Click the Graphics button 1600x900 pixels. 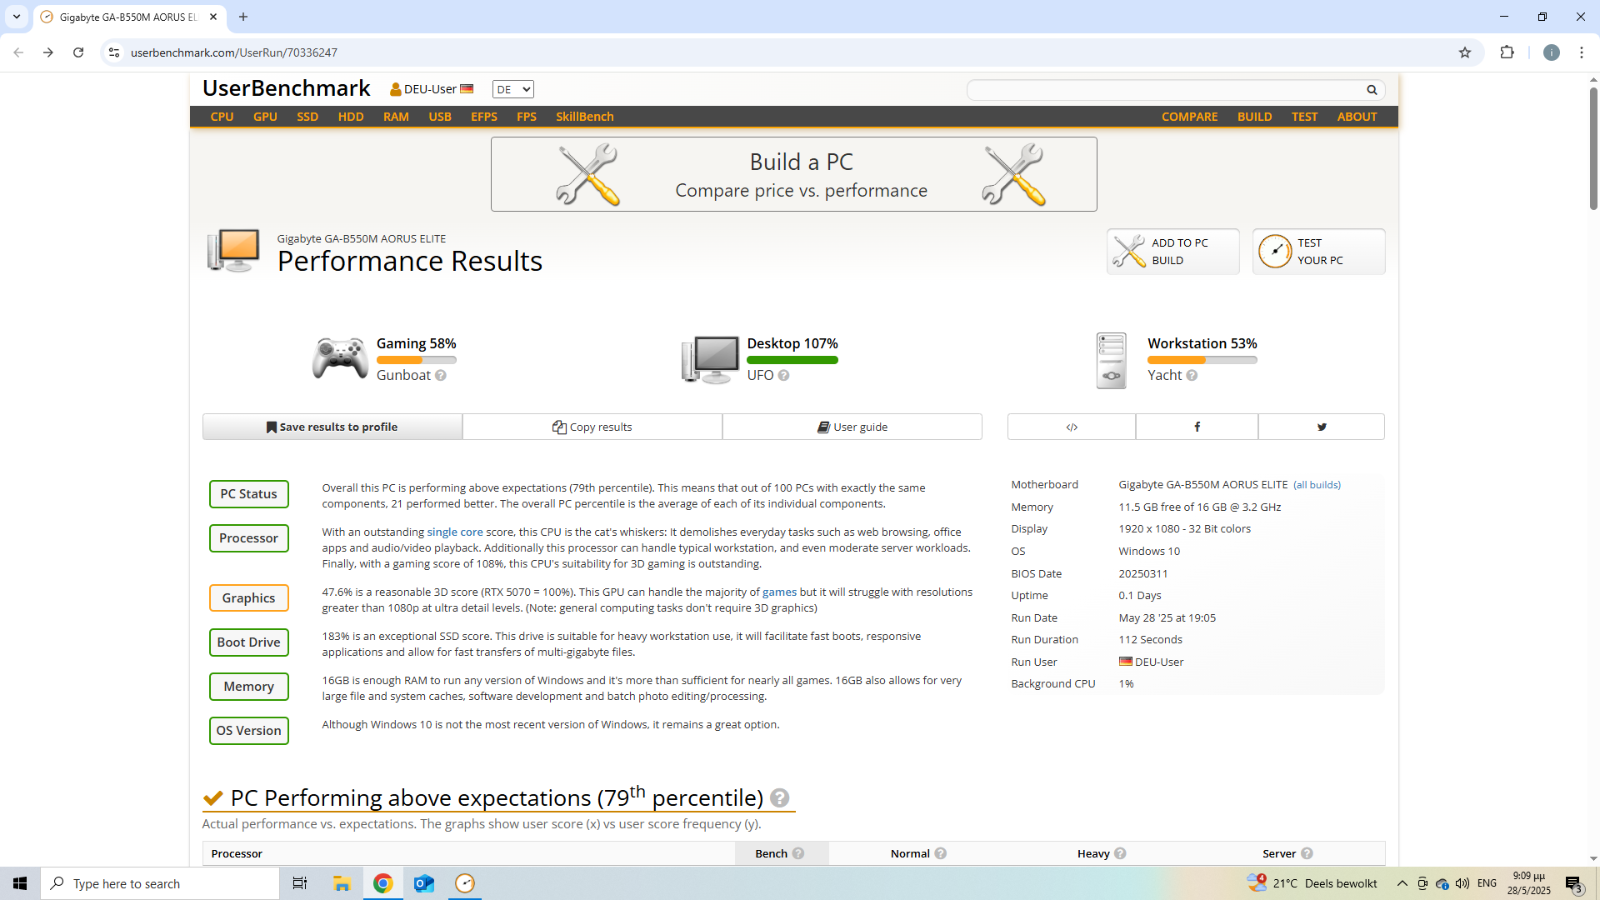point(249,598)
